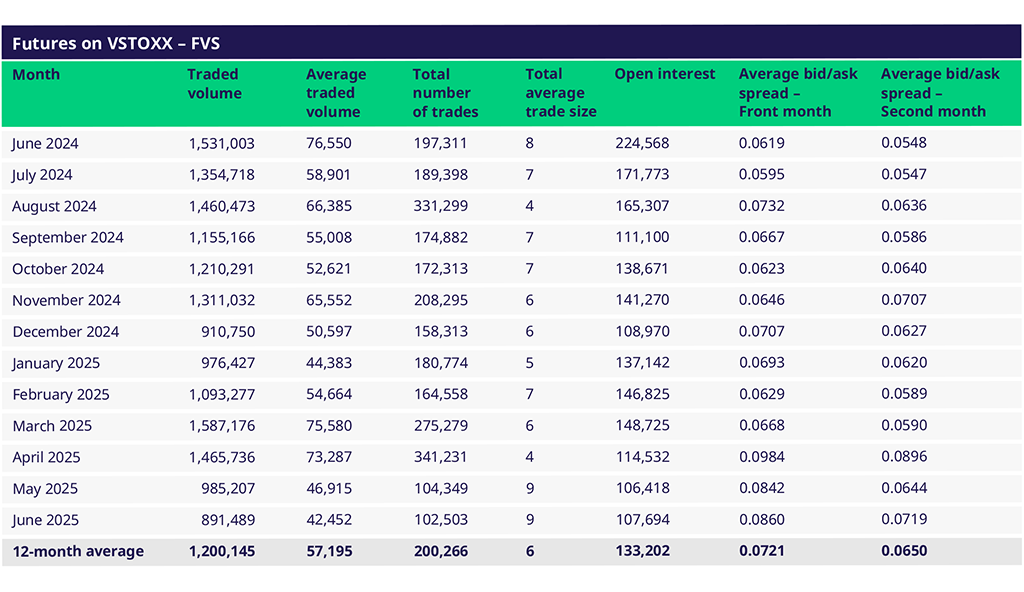This screenshot has height=592, width=1024.
Task: Select the 'September 2024' row label
Action: pos(68,237)
